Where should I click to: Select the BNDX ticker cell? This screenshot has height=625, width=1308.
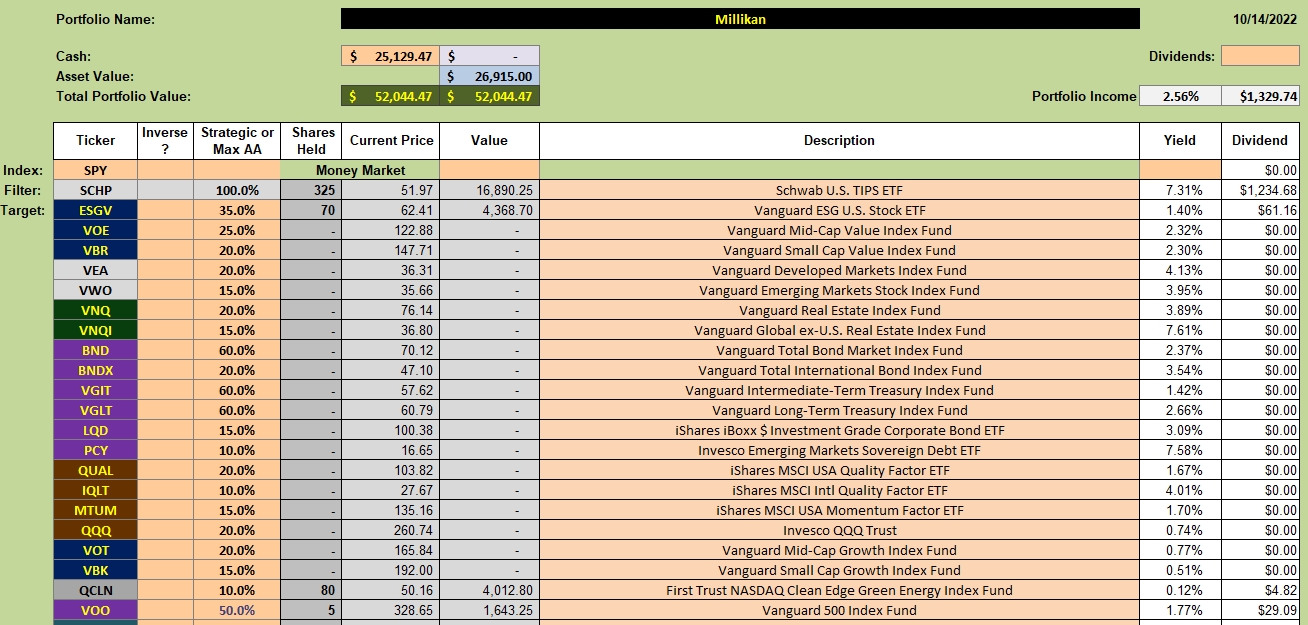coord(96,370)
